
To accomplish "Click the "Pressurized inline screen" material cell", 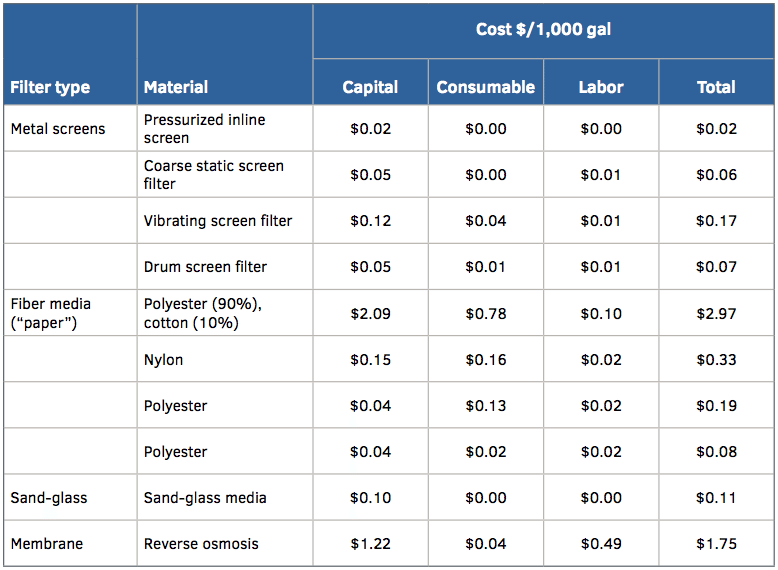I will pyautogui.click(x=205, y=129).
